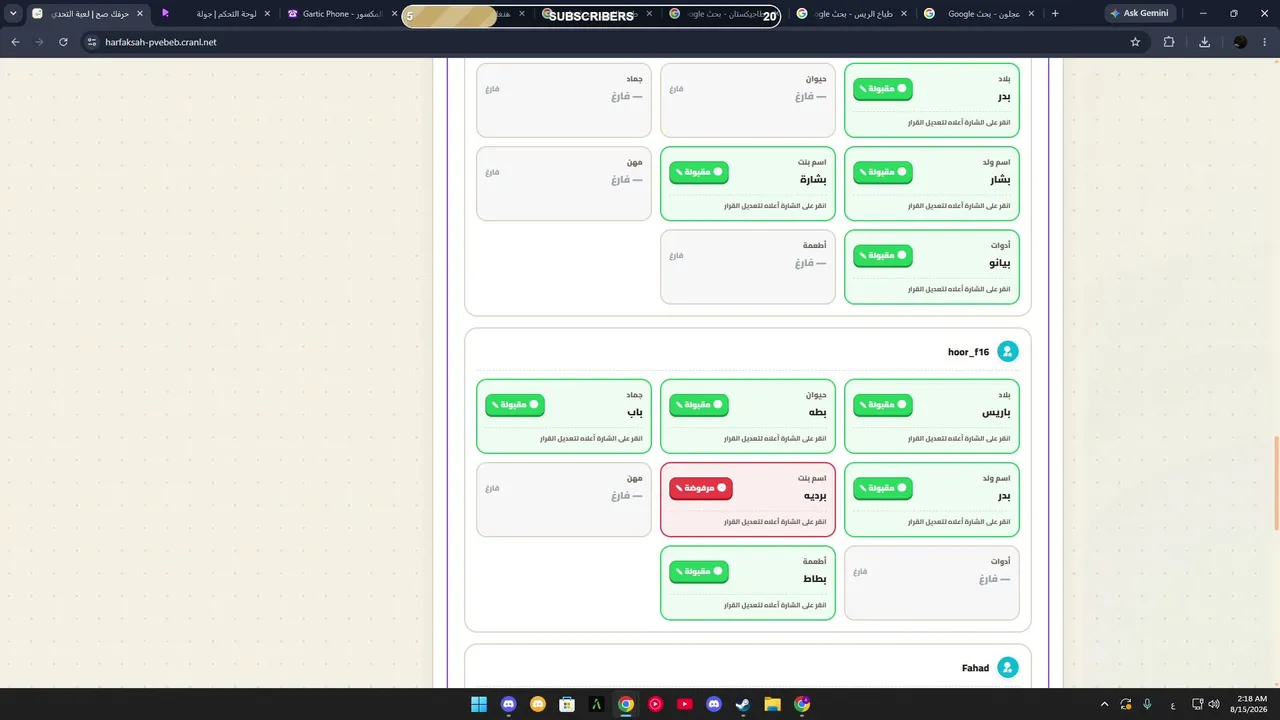Click the microphone icon in system tray
The height and width of the screenshot is (720, 1280).
pos(1147,704)
